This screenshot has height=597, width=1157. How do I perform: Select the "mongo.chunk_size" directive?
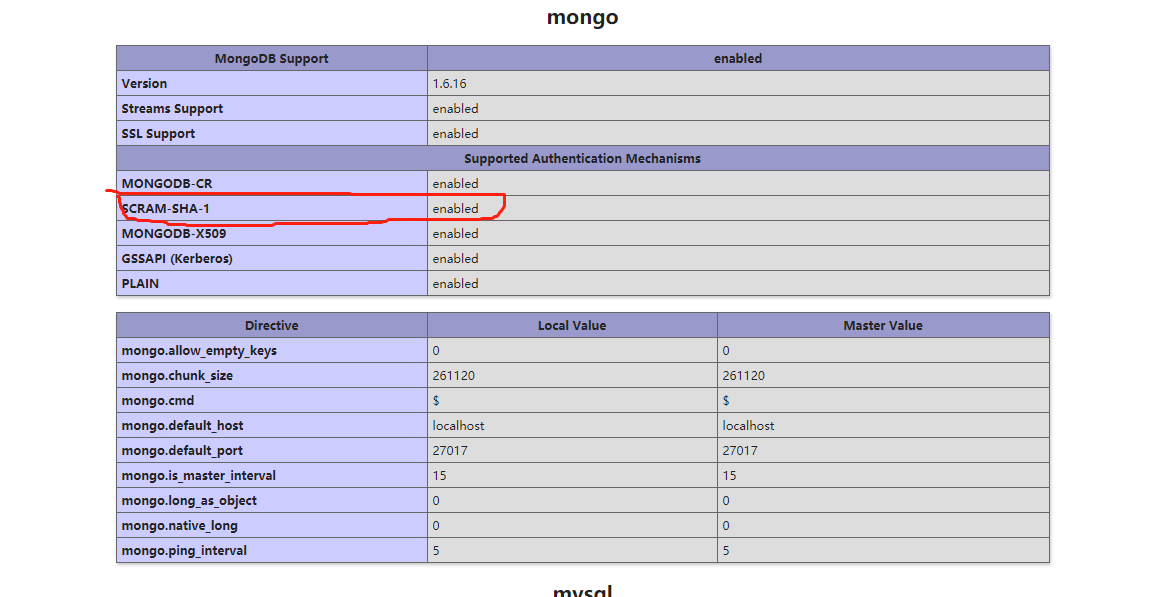[177, 376]
